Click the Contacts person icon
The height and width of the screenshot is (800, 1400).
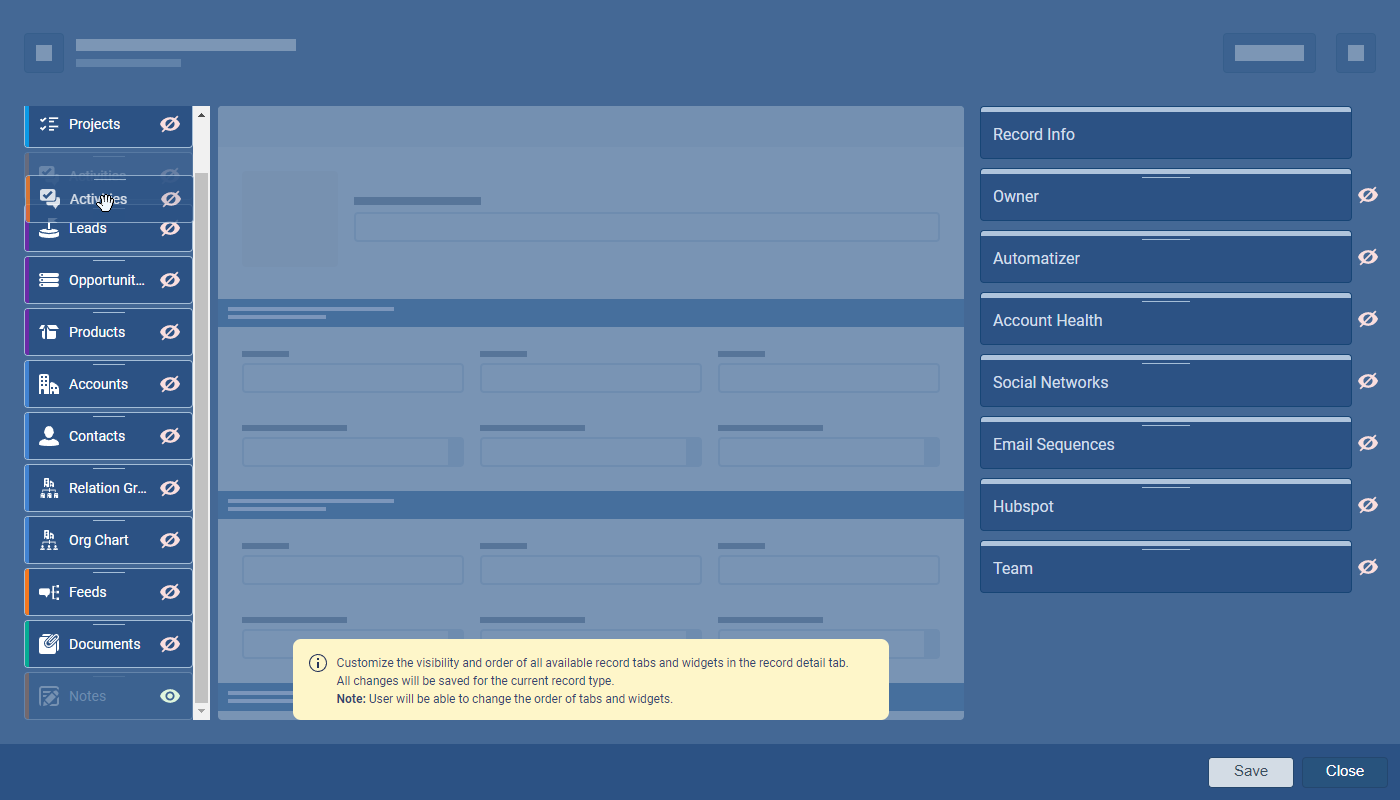click(49, 436)
